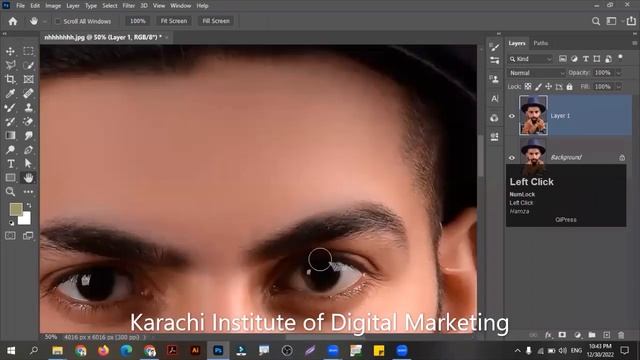Open the Select menu
Viewport: 640px width, 360px height.
pos(109,6)
